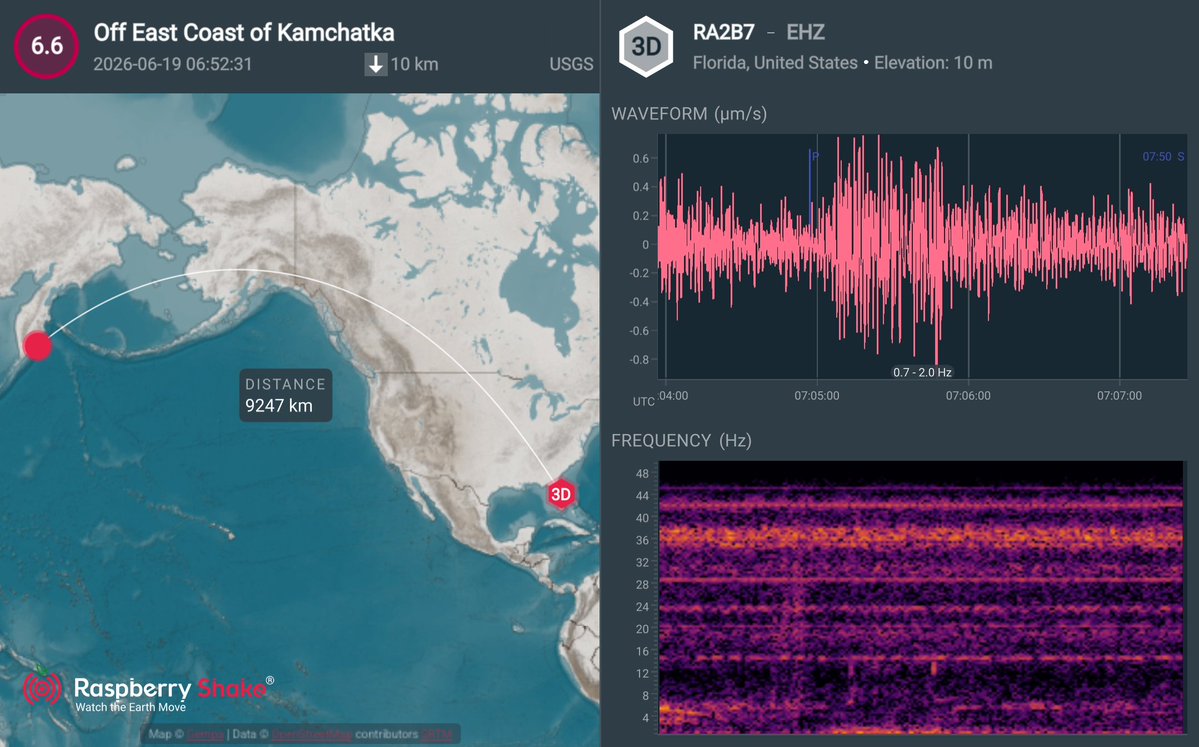Image resolution: width=1199 pixels, height=747 pixels.
Task: Click the 'Watch the Earth Move' tagline
Action: pyautogui.click(x=131, y=707)
